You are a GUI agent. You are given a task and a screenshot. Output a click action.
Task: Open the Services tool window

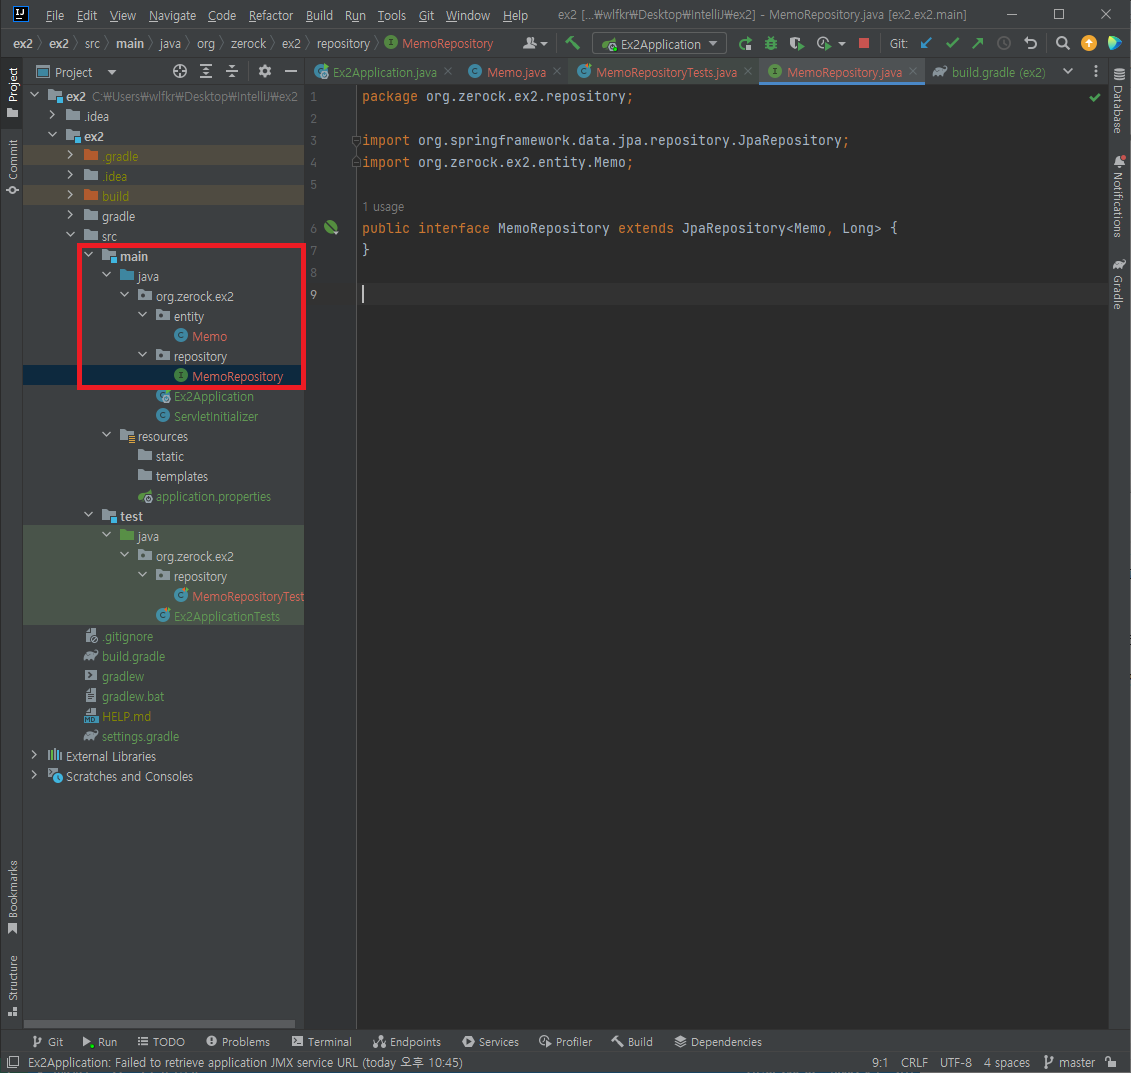[490, 1041]
